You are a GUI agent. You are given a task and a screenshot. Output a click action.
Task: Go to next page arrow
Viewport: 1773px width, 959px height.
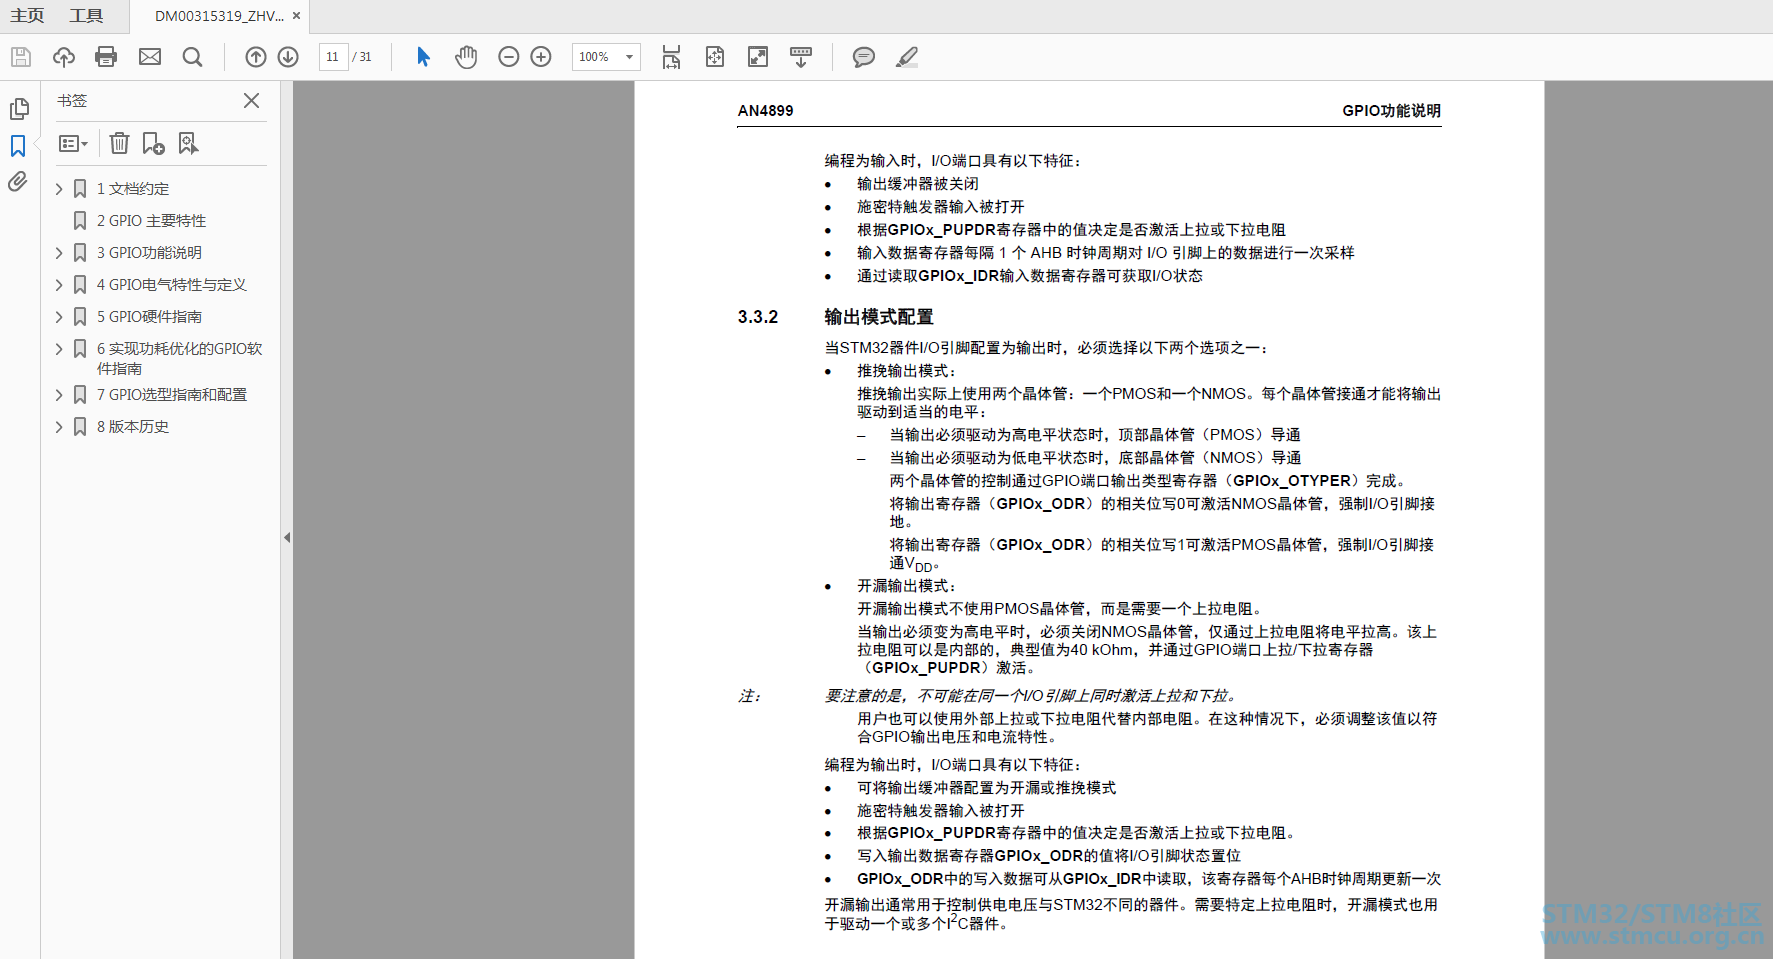(x=288, y=57)
